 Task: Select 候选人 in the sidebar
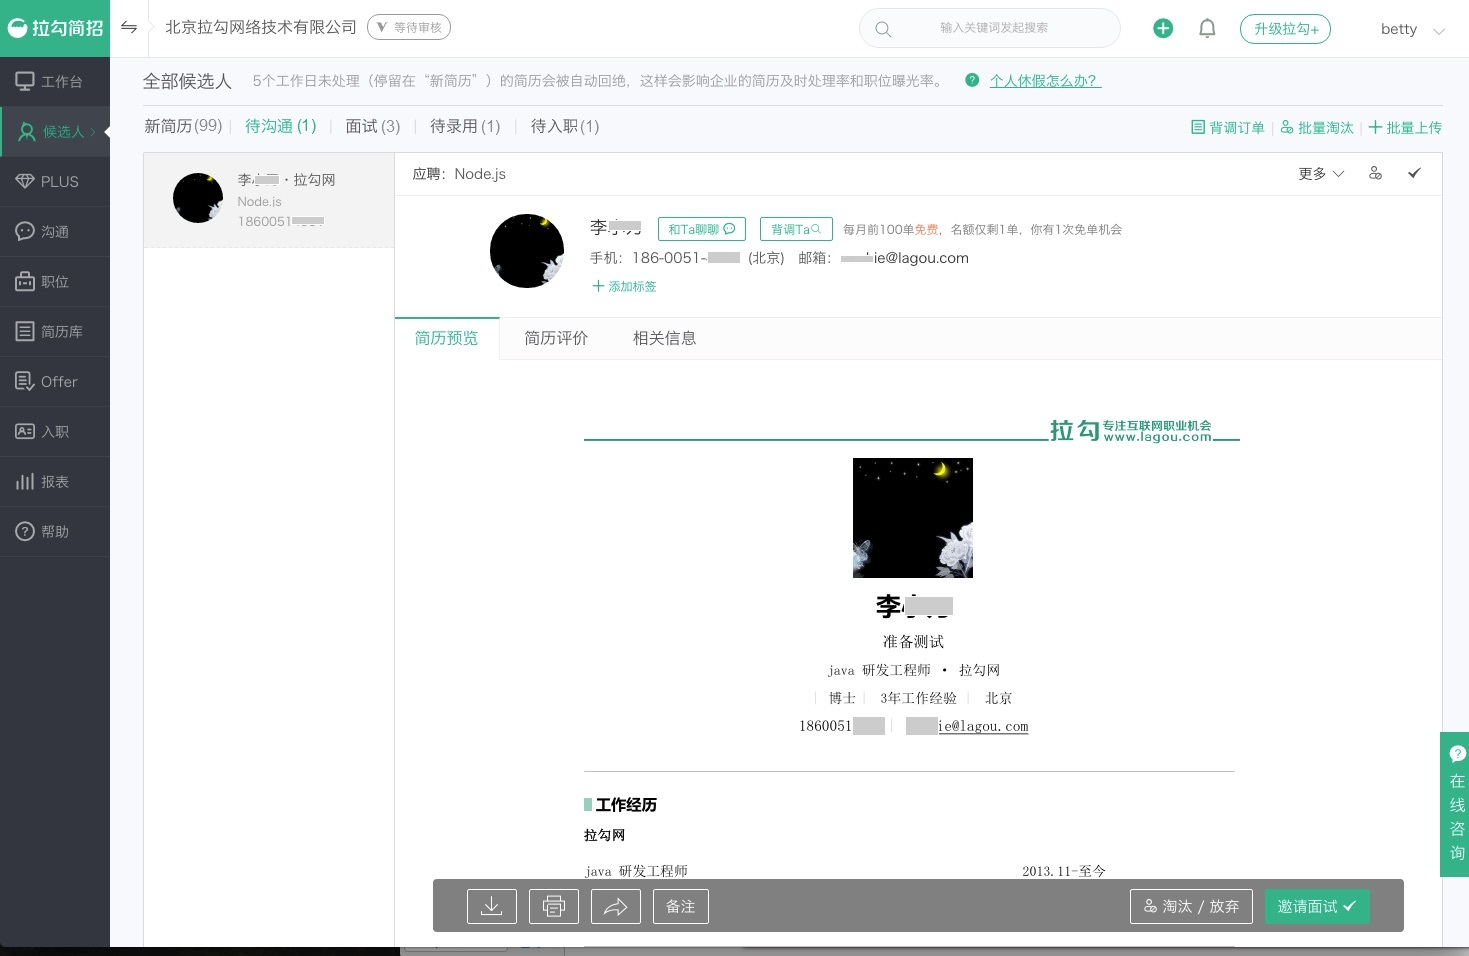55,132
